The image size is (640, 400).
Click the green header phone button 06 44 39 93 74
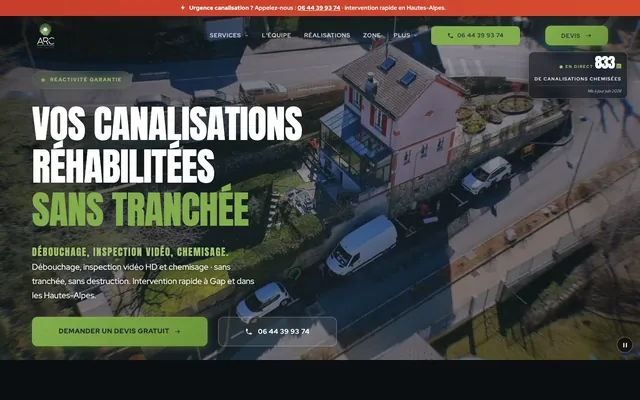(476, 36)
